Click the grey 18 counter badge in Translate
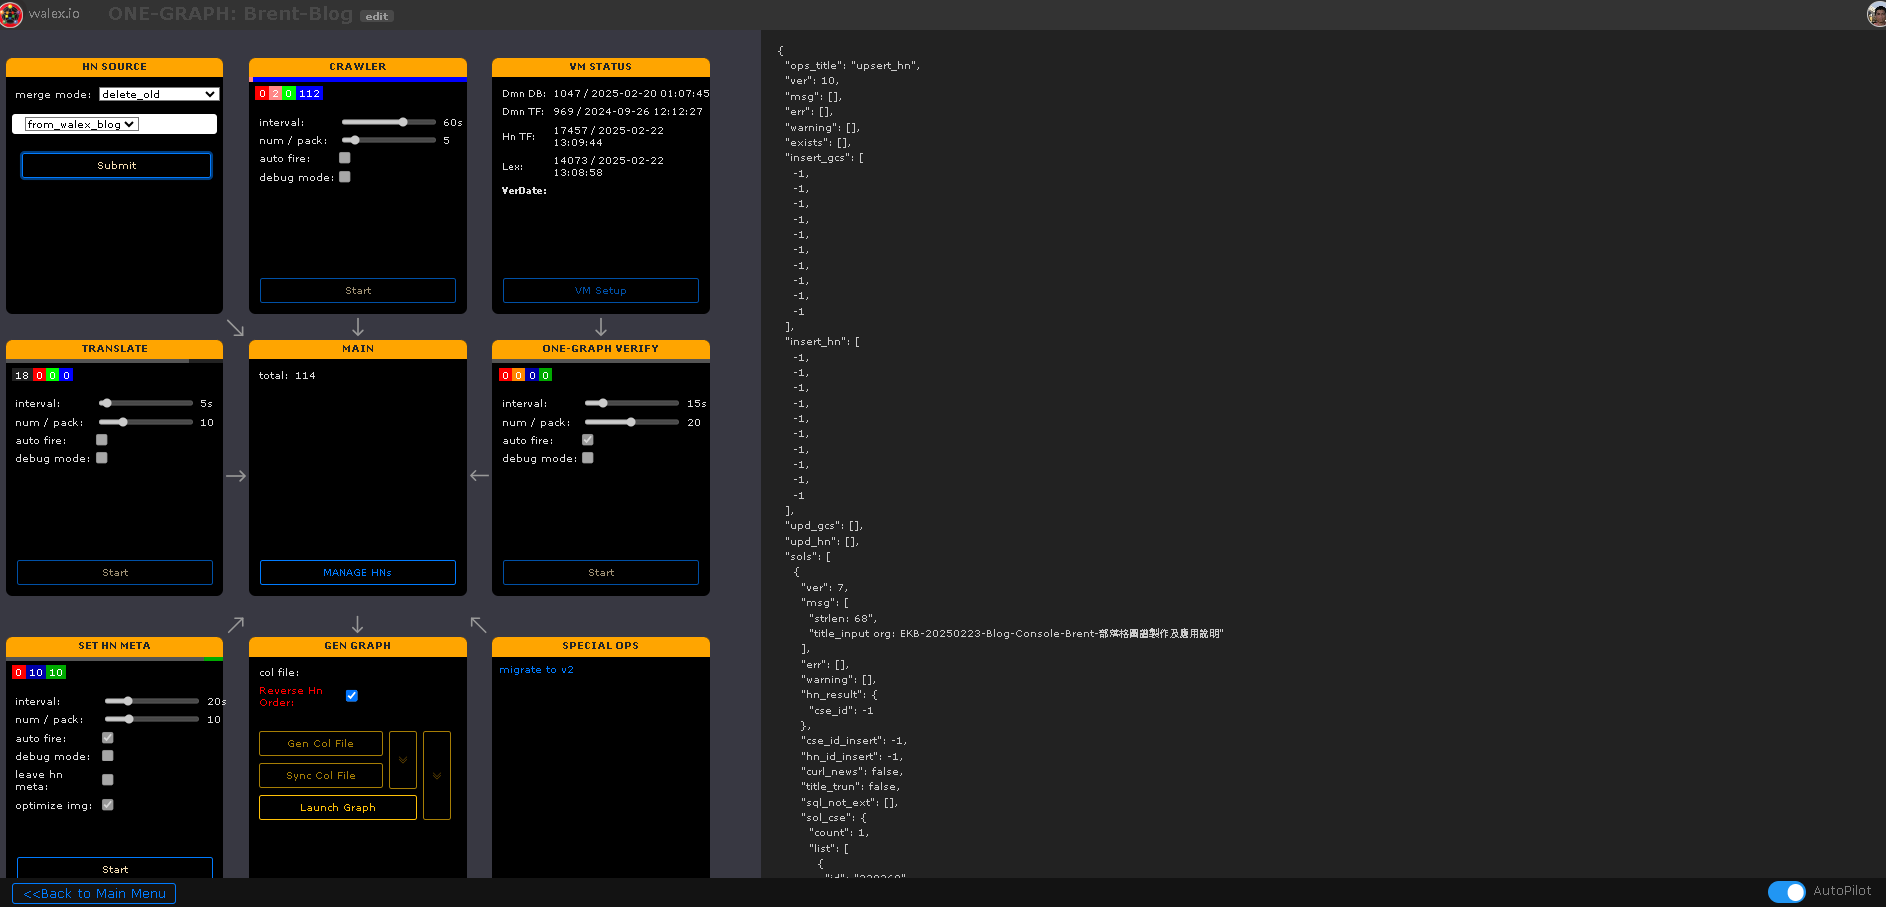This screenshot has width=1886, height=907. click(22, 376)
